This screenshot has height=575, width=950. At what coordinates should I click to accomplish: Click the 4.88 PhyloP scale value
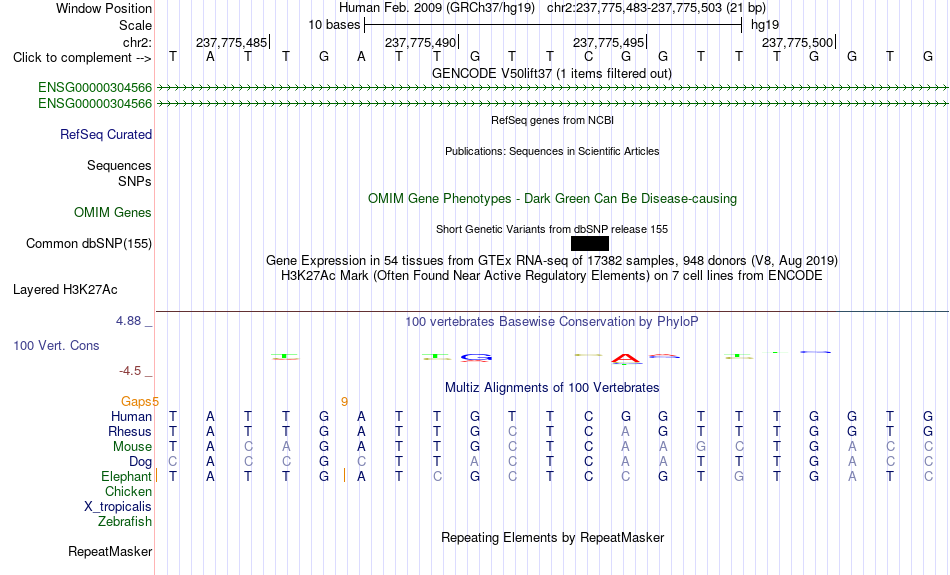(x=128, y=321)
